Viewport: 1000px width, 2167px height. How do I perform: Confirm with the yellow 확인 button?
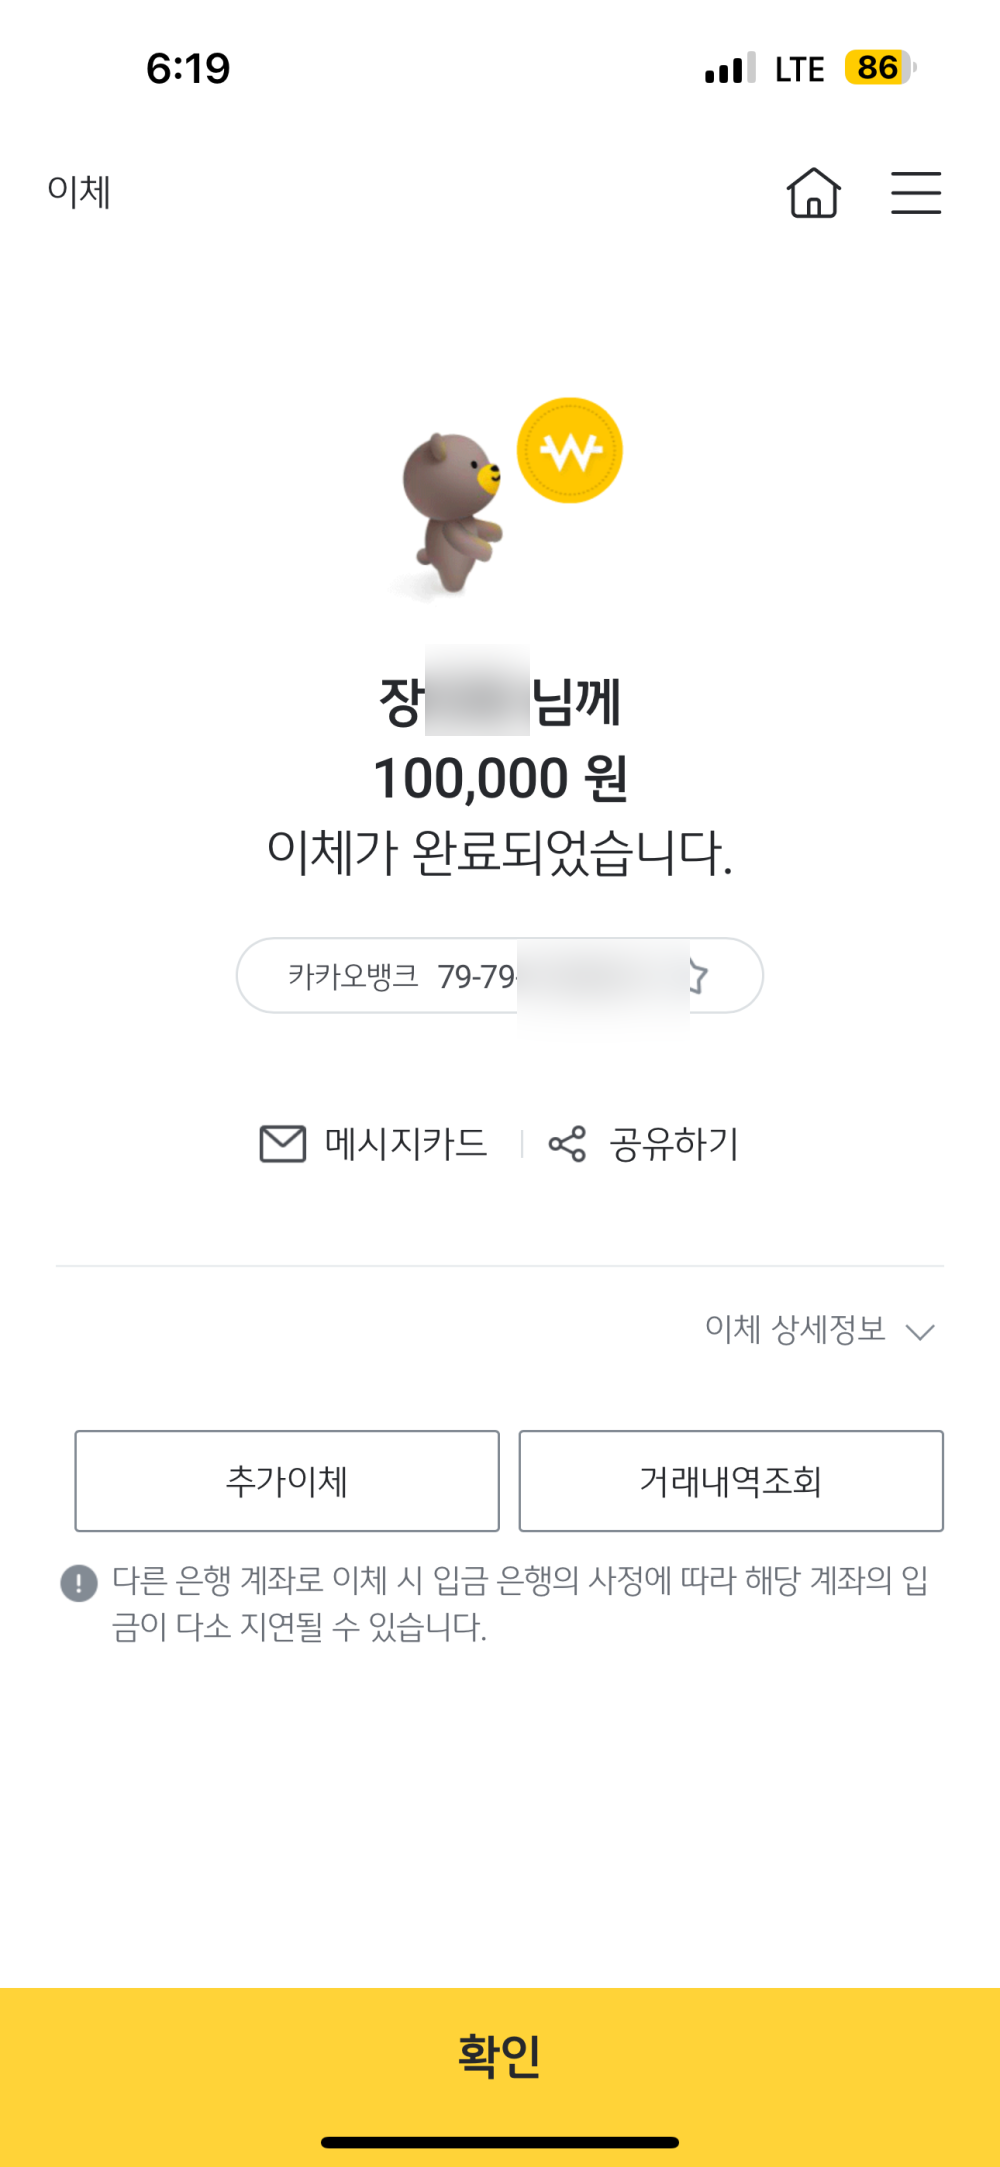(x=500, y=2056)
